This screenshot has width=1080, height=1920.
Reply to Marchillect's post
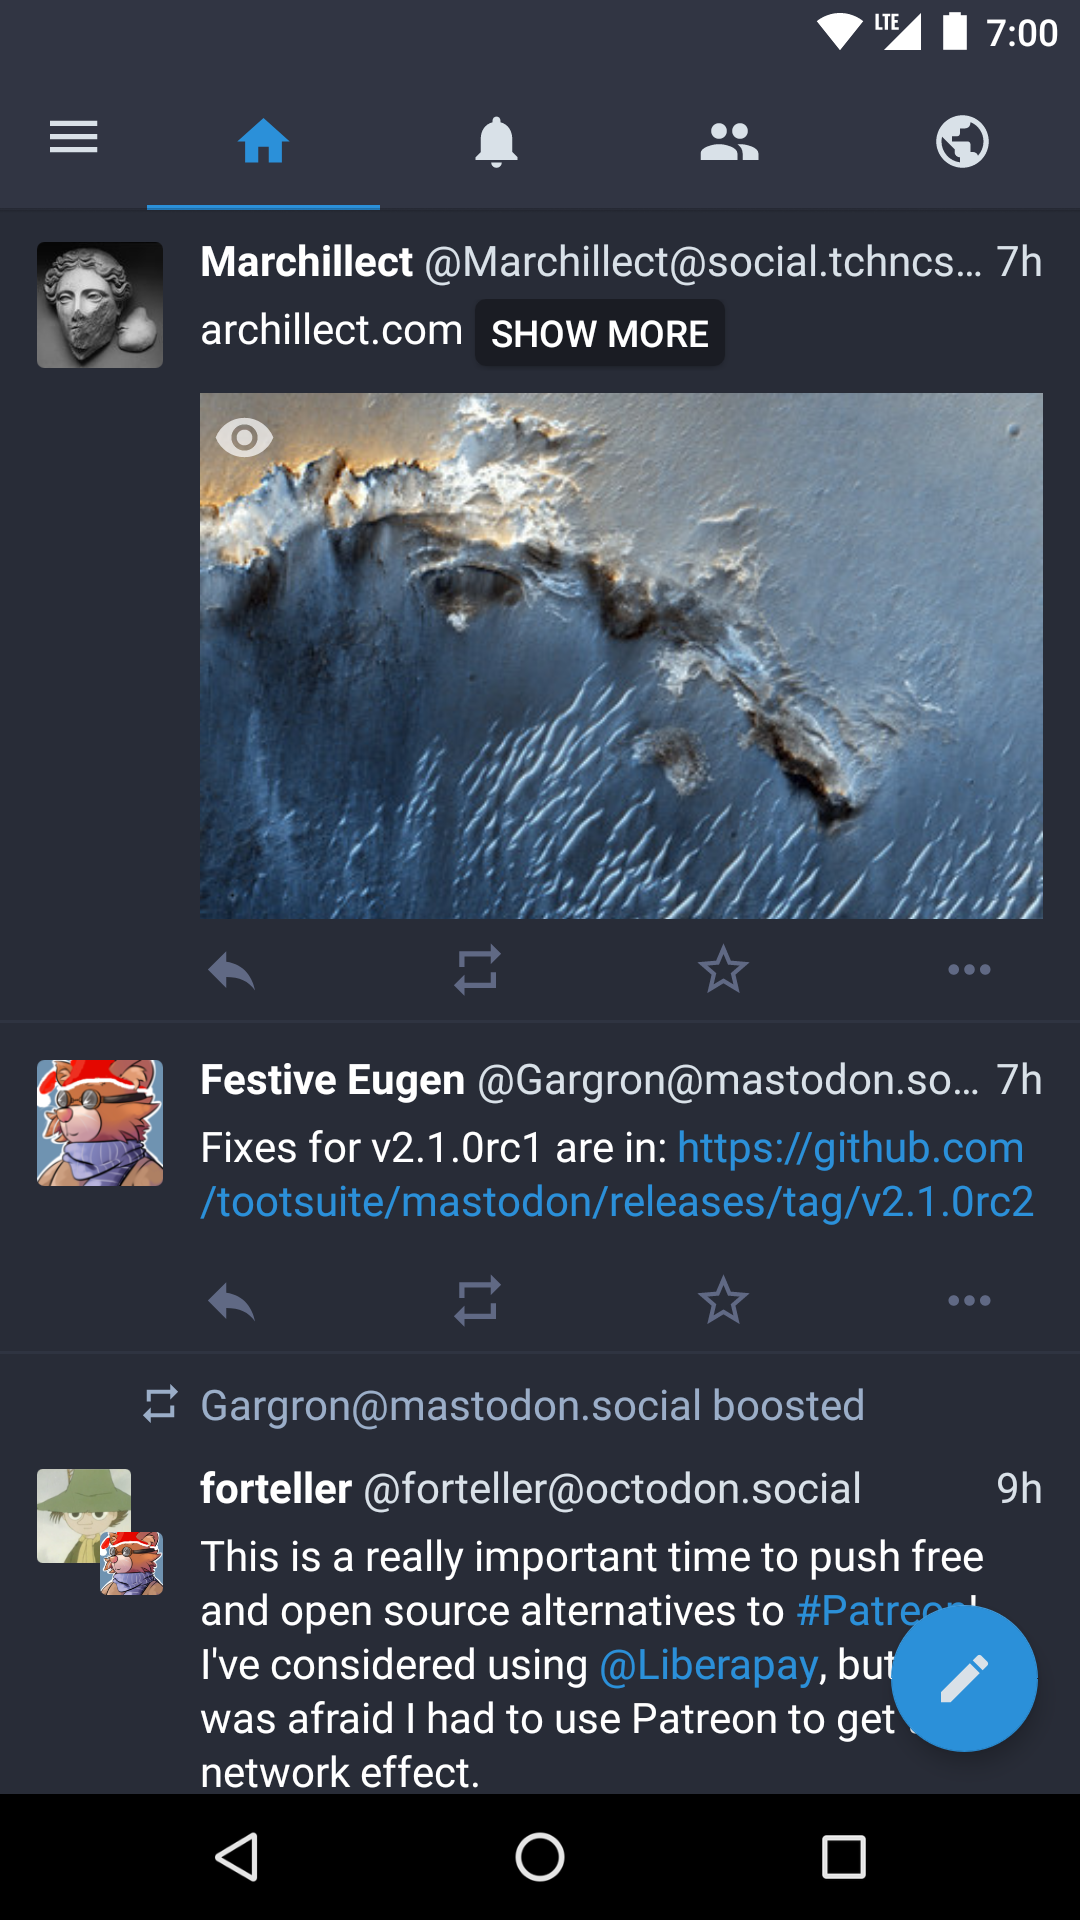[x=232, y=970]
